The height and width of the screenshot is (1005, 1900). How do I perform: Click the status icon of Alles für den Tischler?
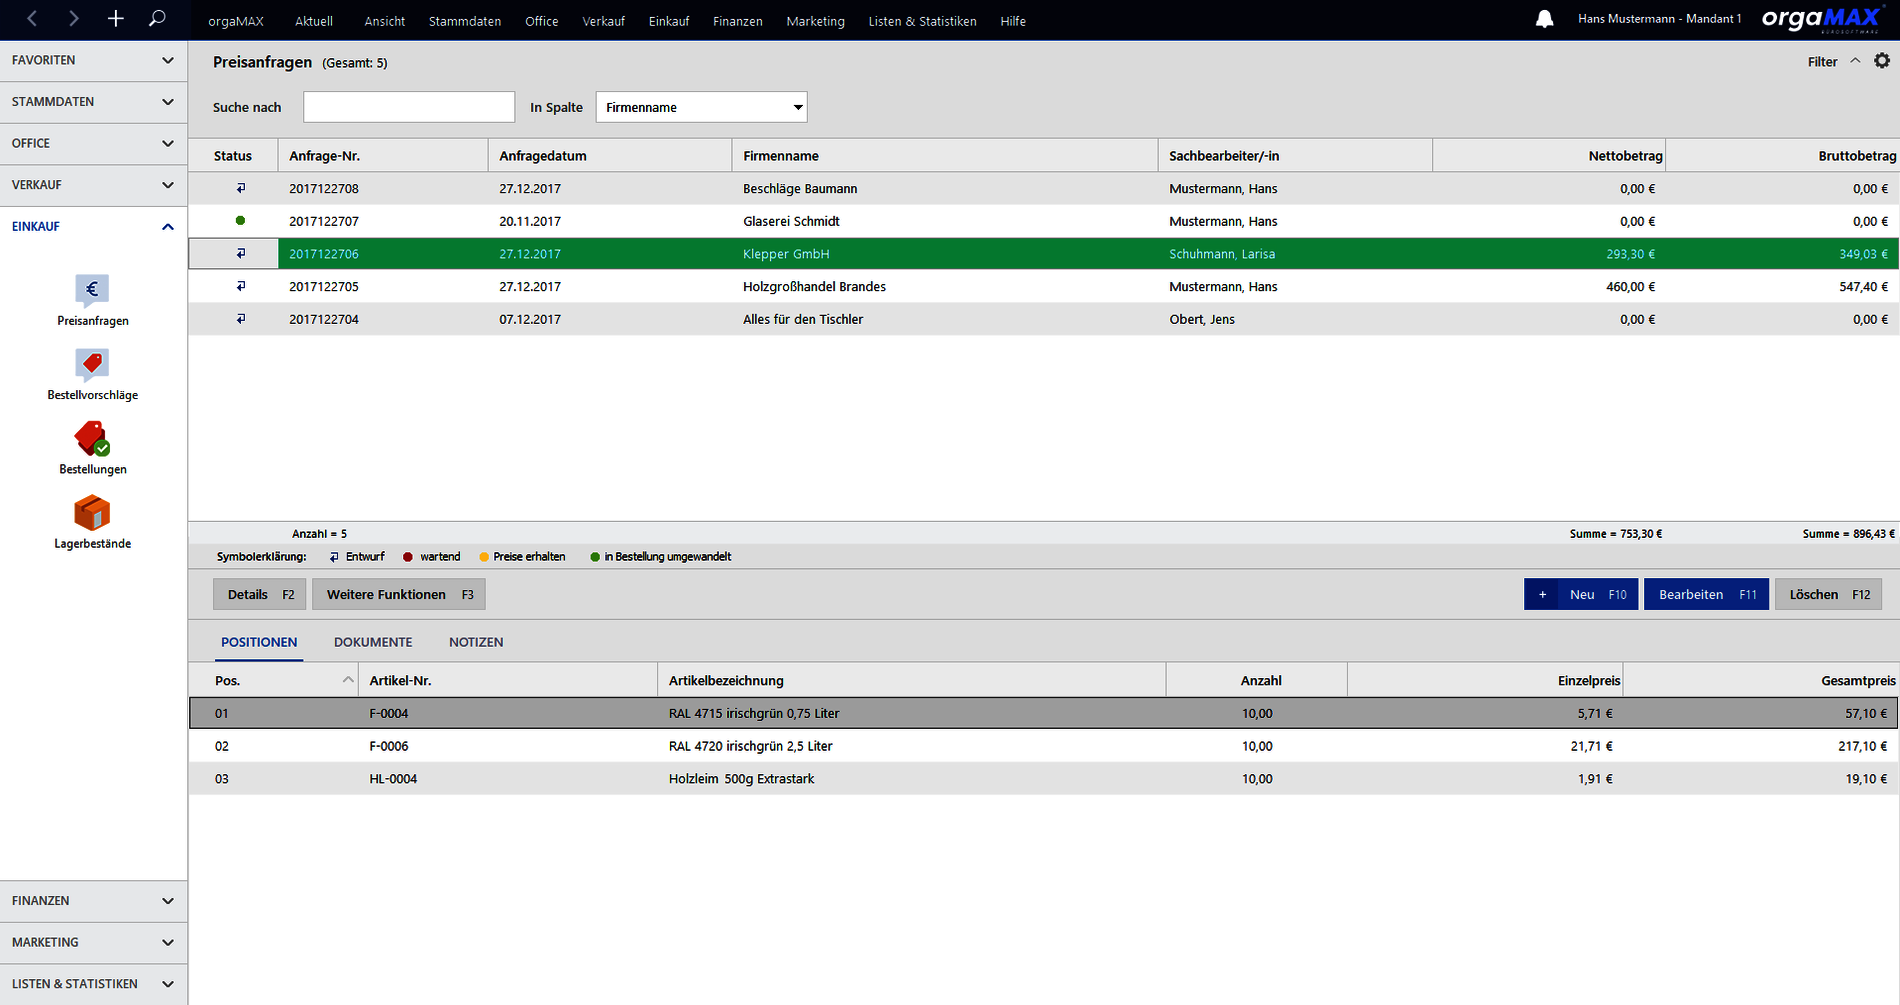click(x=240, y=319)
